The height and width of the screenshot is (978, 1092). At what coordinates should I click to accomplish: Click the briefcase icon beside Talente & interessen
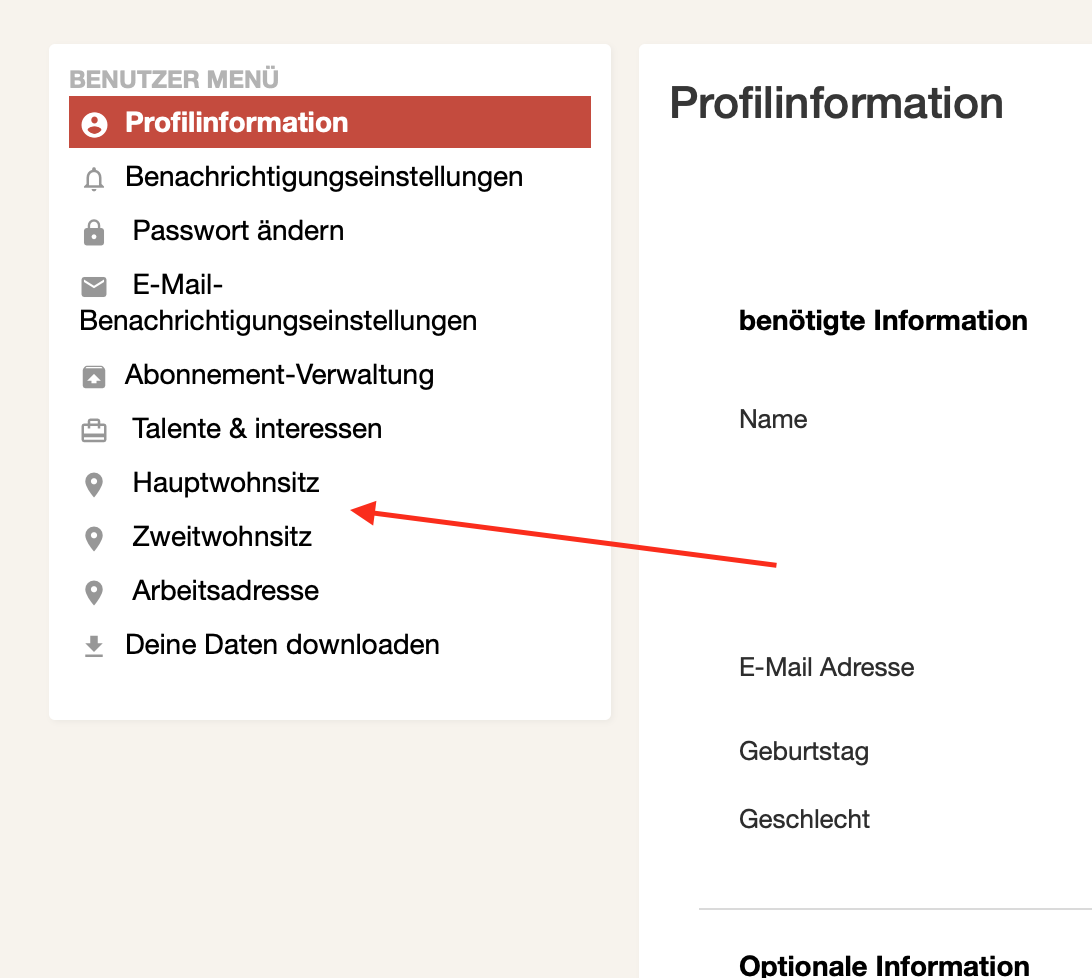pyautogui.click(x=94, y=431)
